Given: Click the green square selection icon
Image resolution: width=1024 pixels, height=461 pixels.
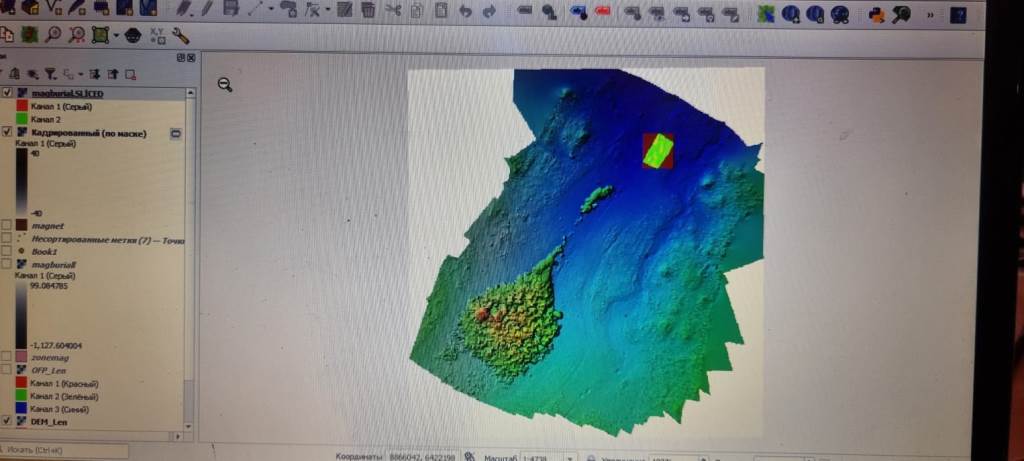Looking at the screenshot, I should [x=100, y=35].
